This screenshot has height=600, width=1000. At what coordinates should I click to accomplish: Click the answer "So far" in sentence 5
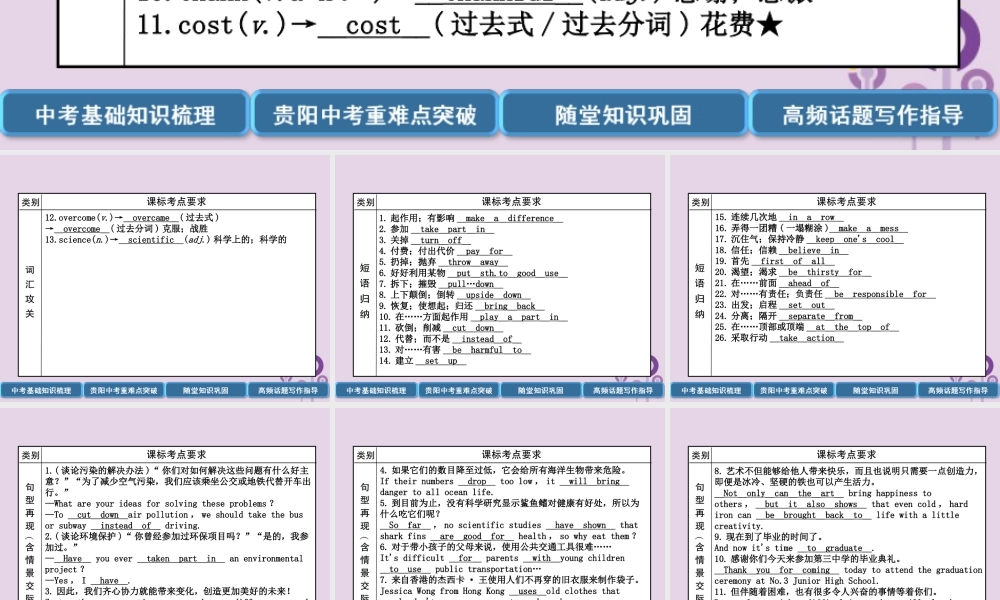coord(405,525)
